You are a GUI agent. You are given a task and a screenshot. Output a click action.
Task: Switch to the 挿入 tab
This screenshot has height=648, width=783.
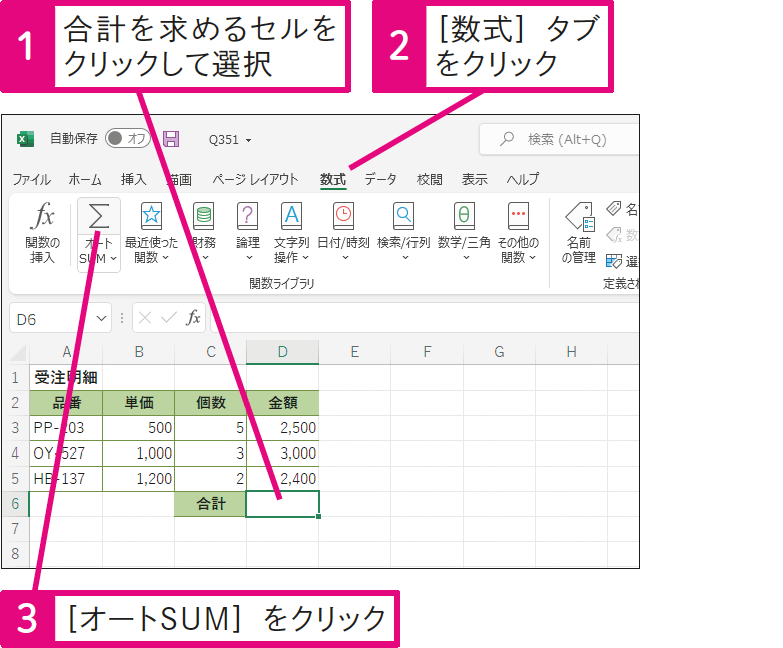(x=133, y=179)
